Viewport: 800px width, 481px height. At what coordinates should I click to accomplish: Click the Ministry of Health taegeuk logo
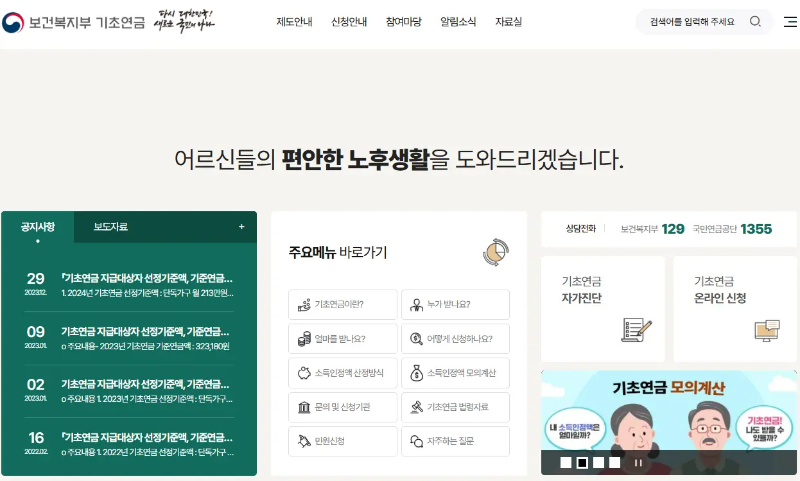[x=13, y=22]
